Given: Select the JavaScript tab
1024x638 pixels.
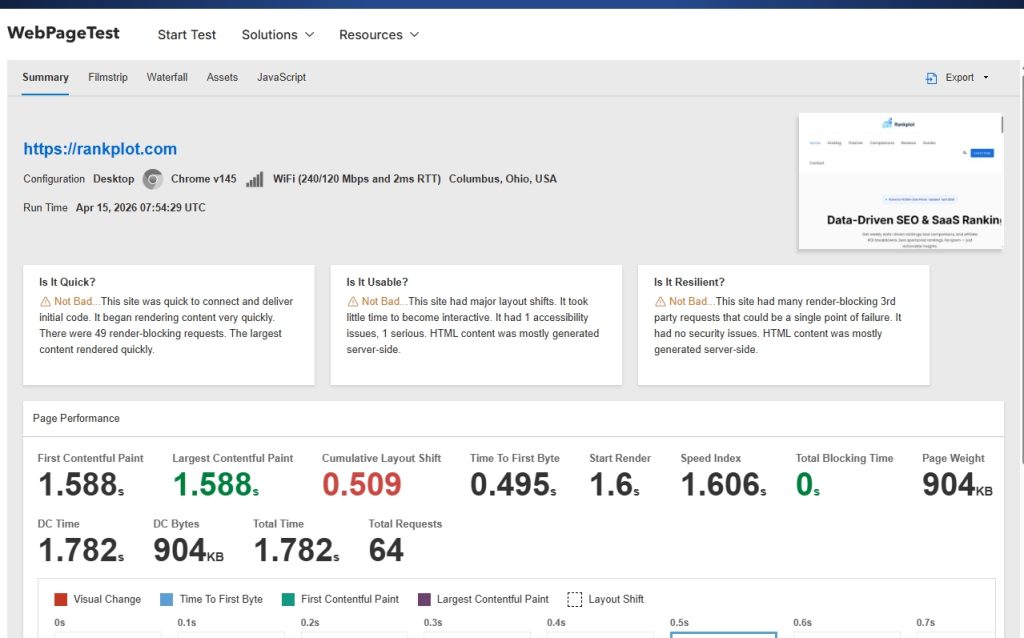Looking at the screenshot, I should tap(281, 77).
